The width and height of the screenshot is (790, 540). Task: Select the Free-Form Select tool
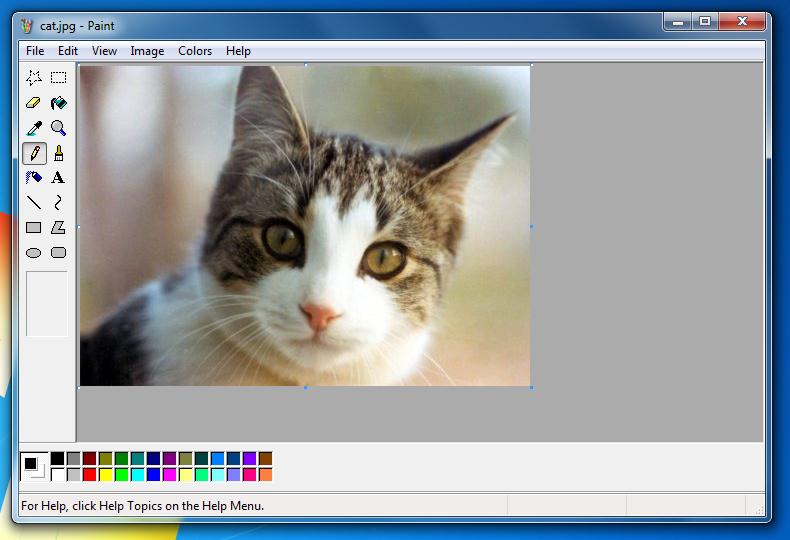coord(34,78)
